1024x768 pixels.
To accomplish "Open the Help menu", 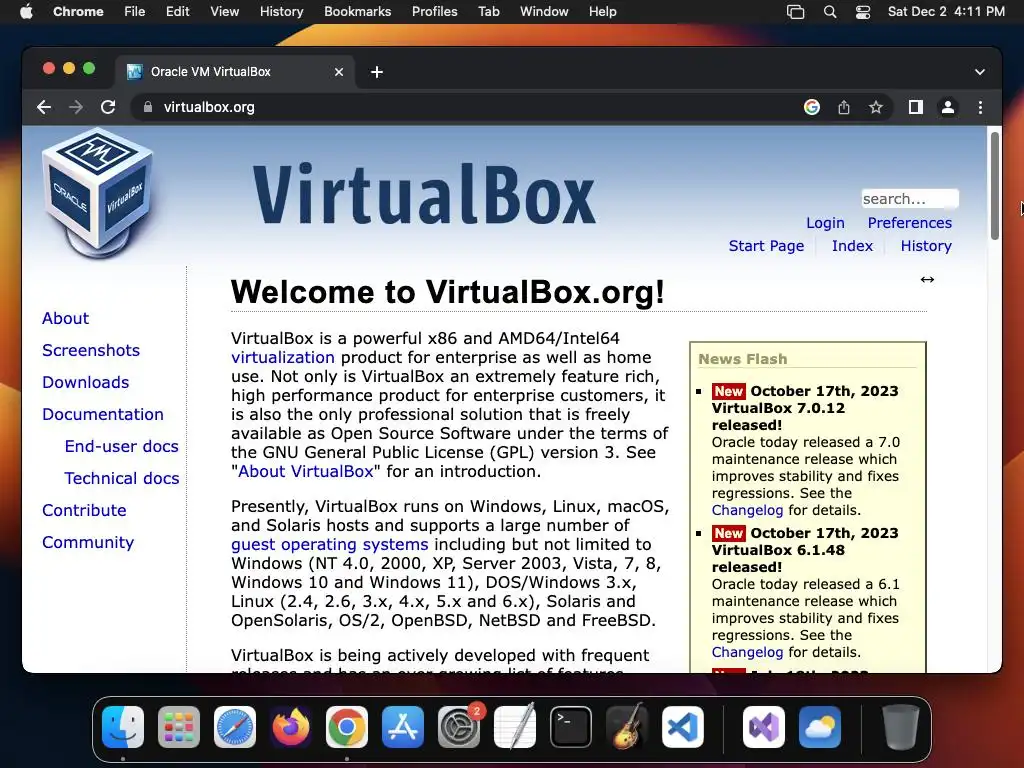I will [x=602, y=12].
